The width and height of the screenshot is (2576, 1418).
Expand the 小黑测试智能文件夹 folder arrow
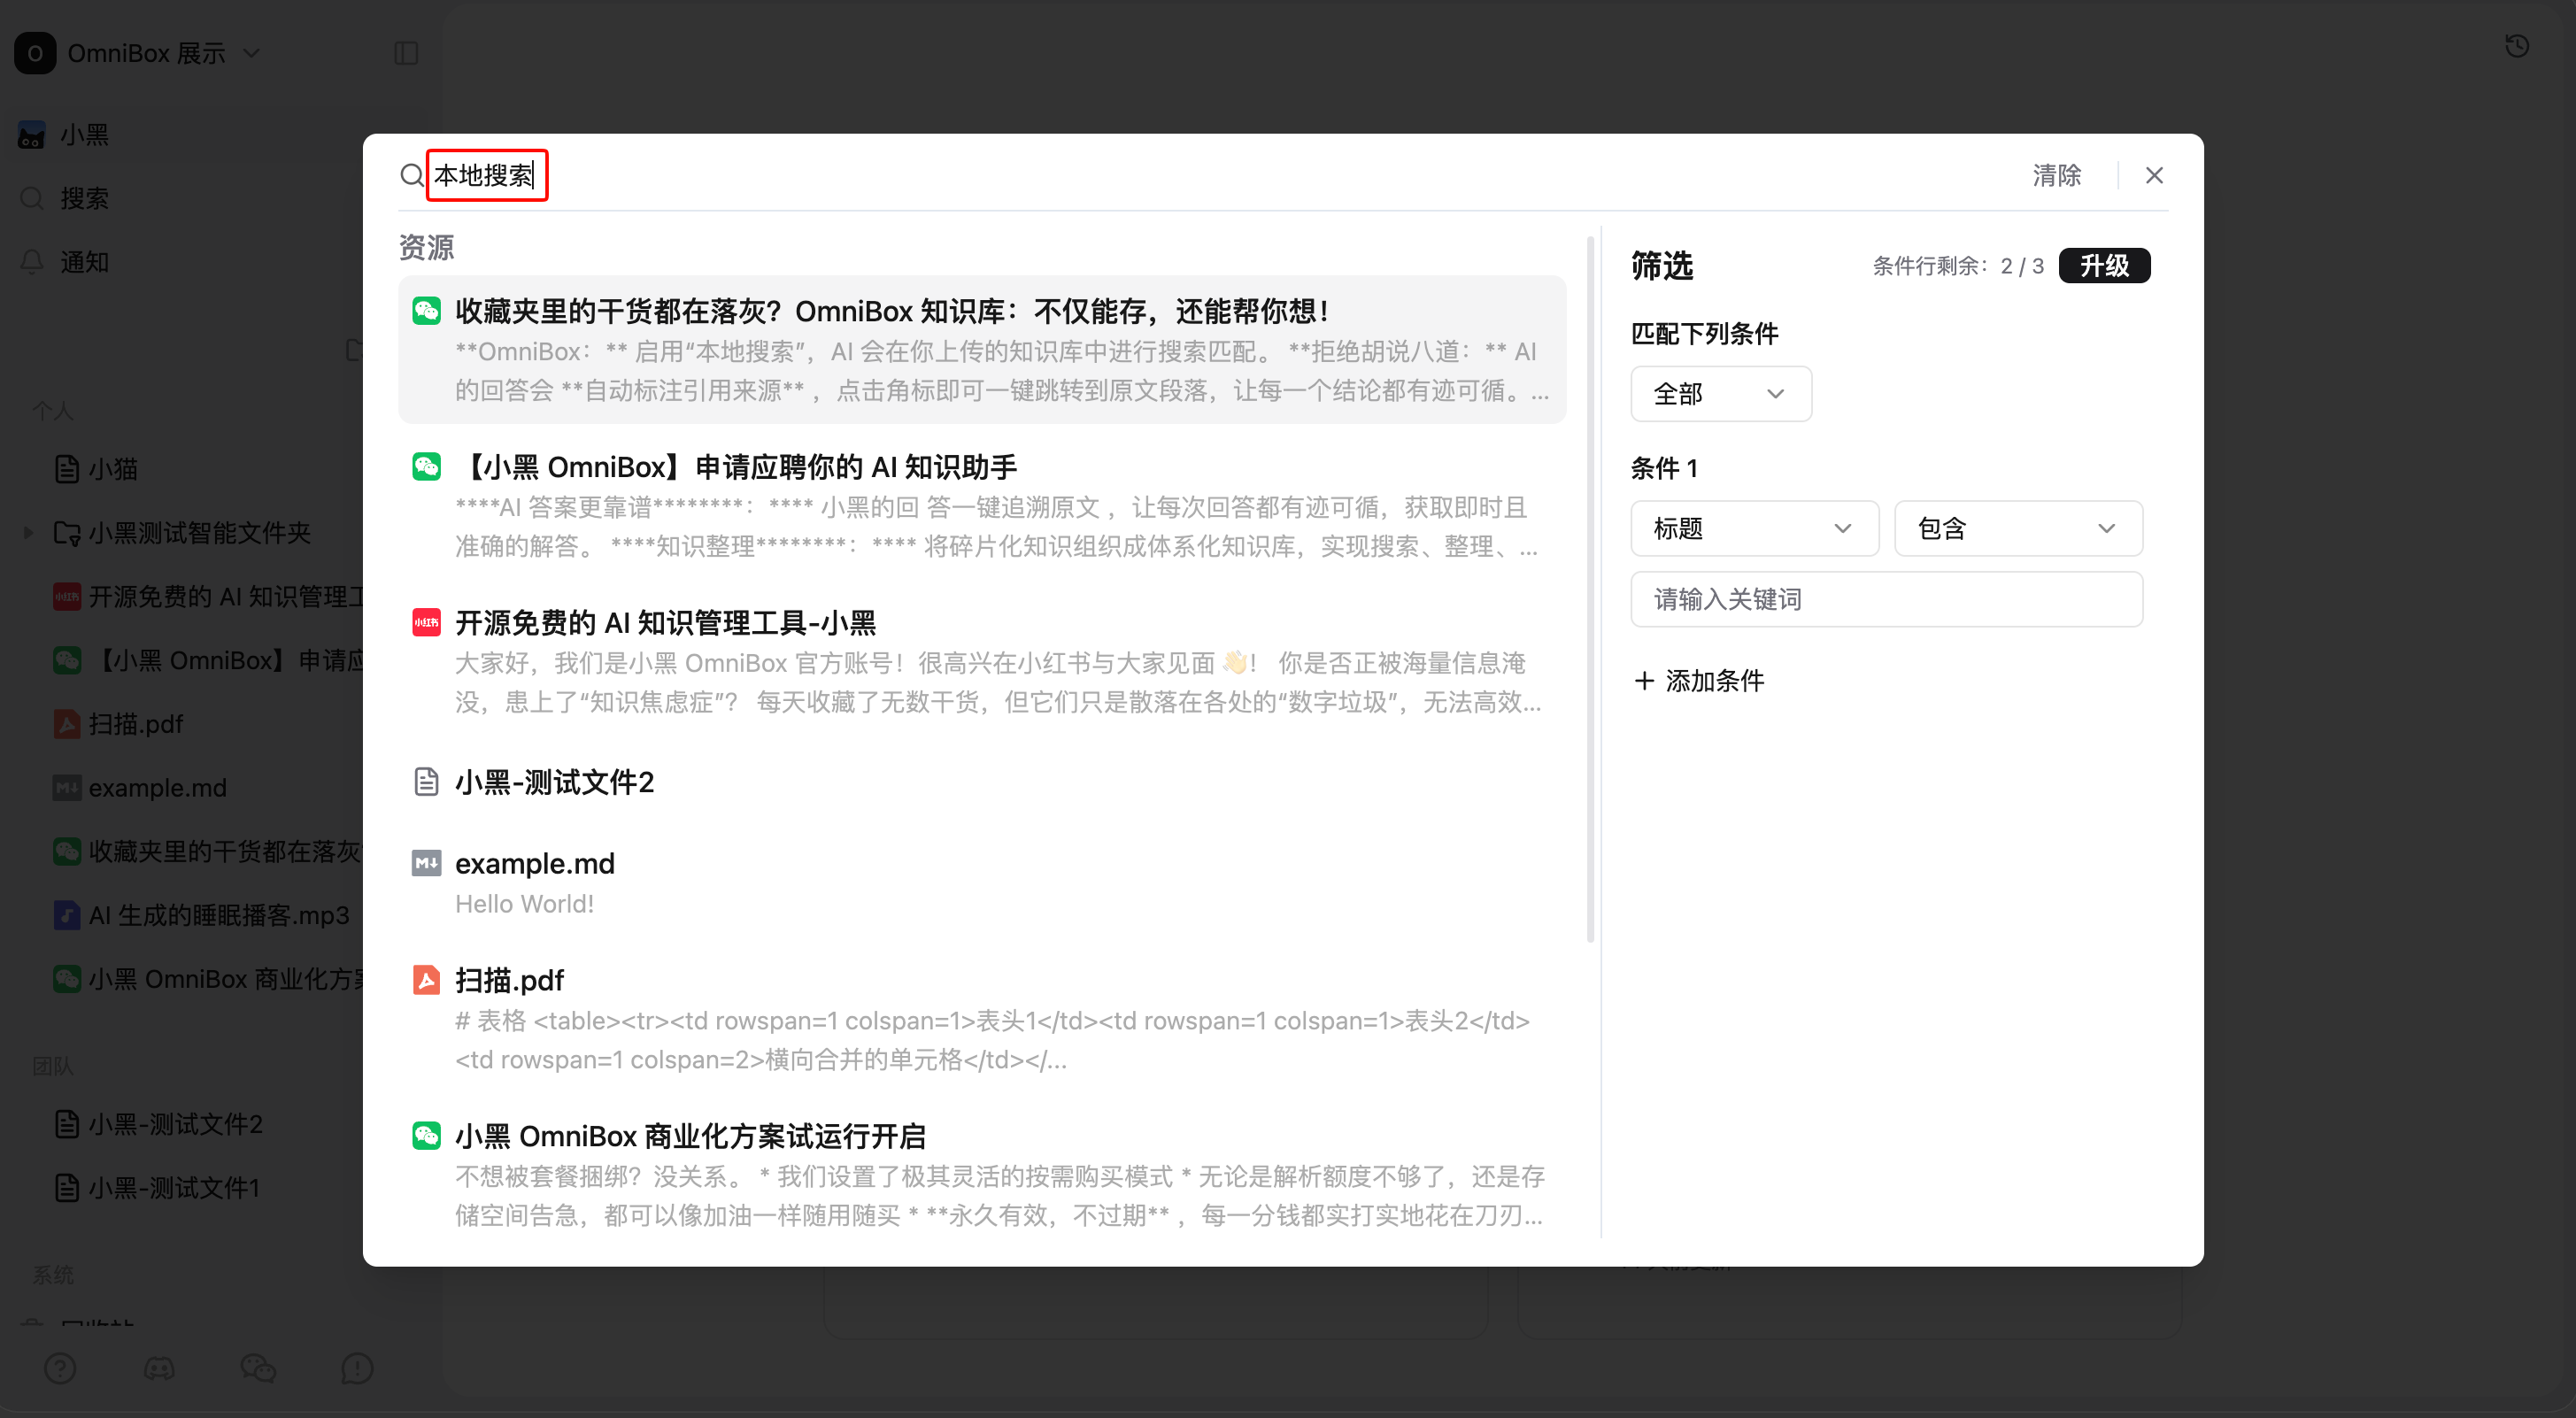[x=28, y=533]
